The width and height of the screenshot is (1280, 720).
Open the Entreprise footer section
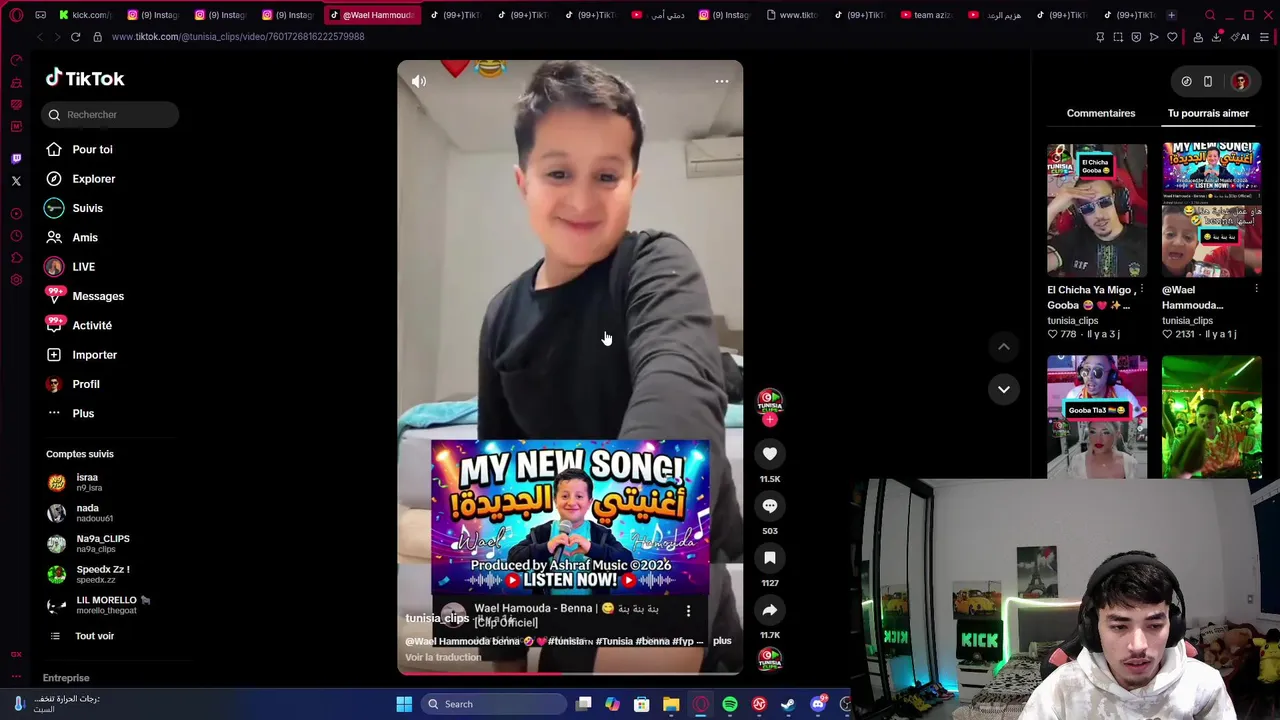point(66,678)
